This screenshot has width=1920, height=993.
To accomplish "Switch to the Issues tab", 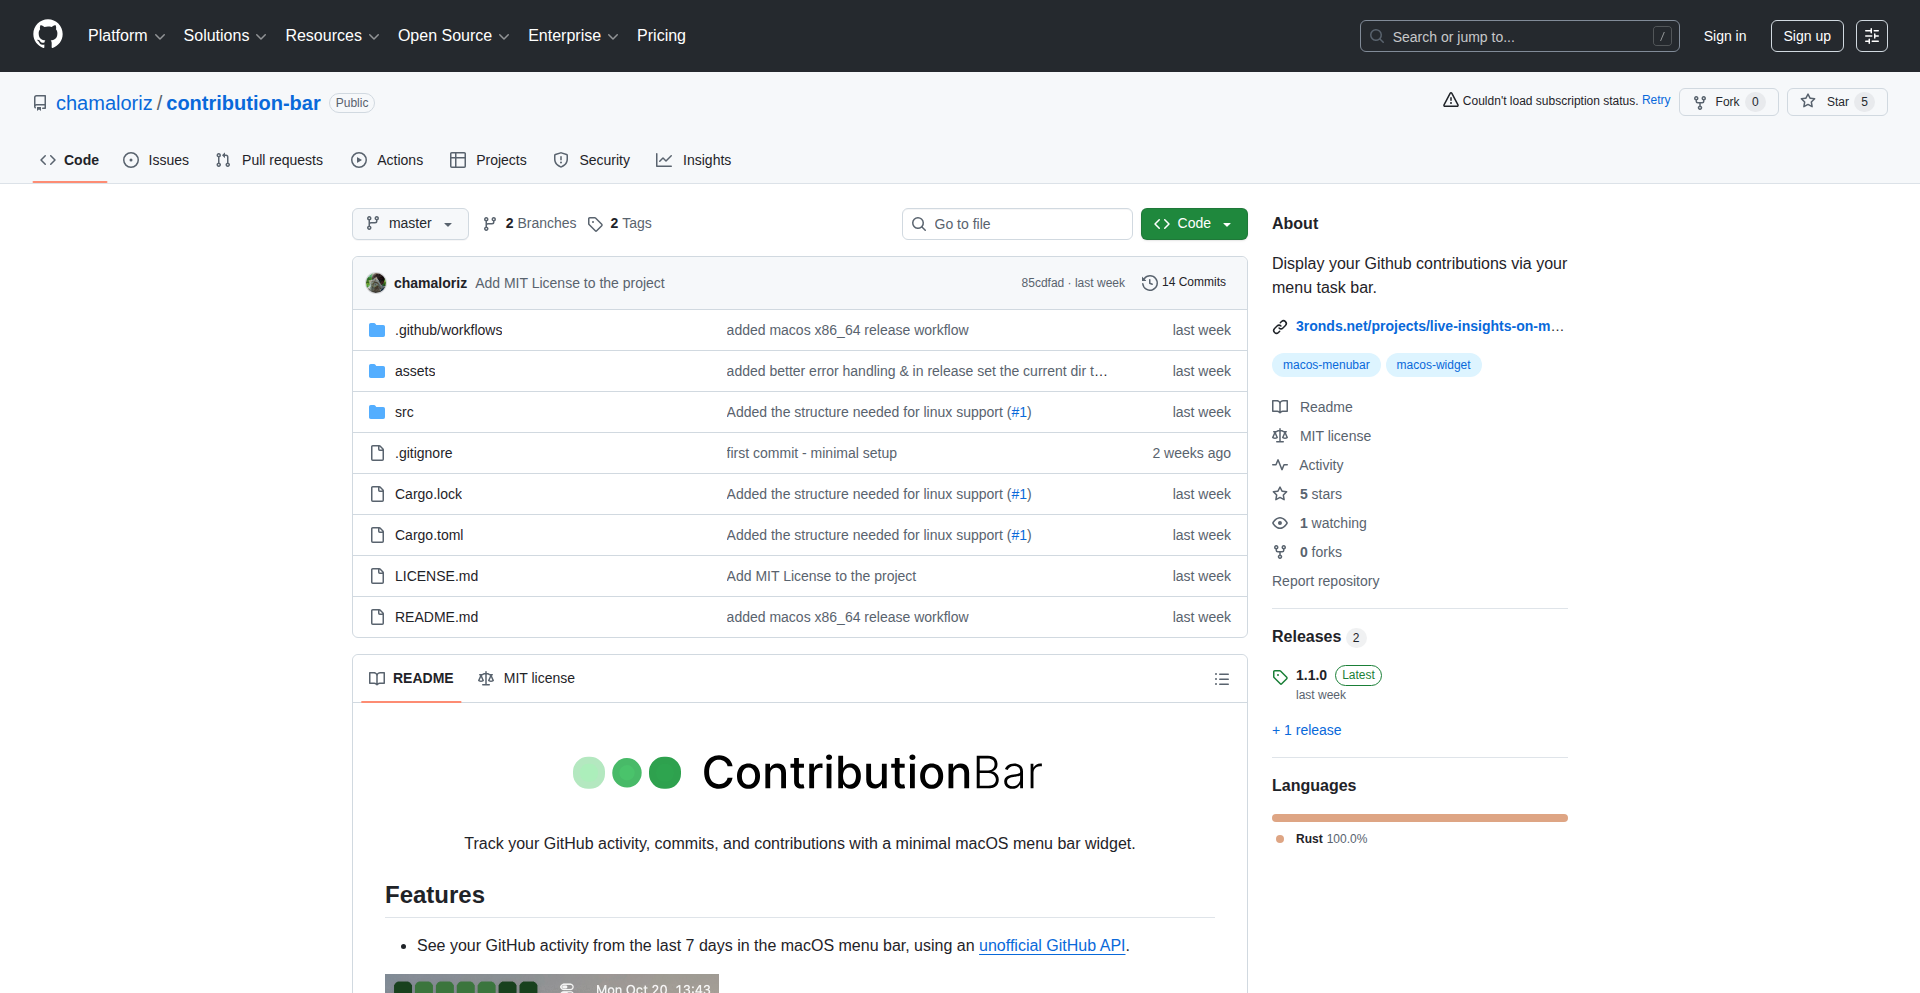I will click(x=156, y=159).
